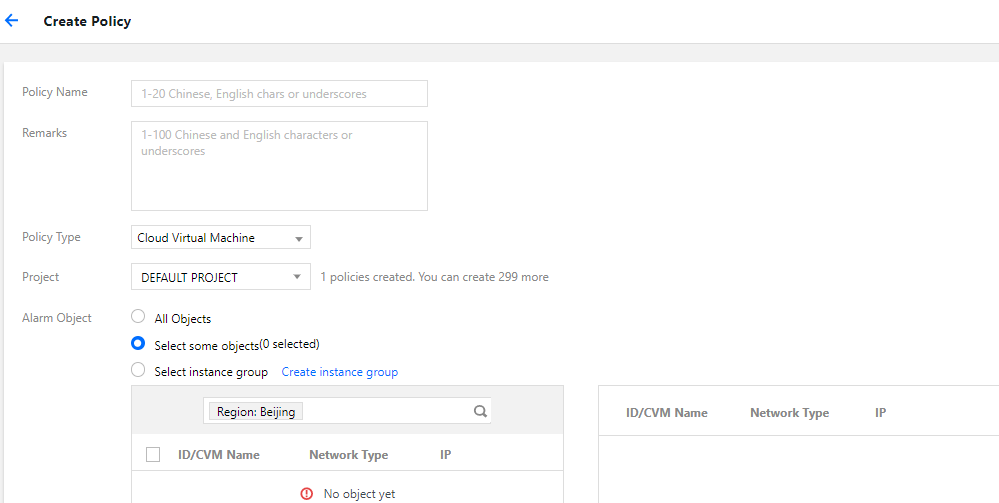This screenshot has width=999, height=503.
Task: Click the search magnifier icon
Action: click(480, 411)
